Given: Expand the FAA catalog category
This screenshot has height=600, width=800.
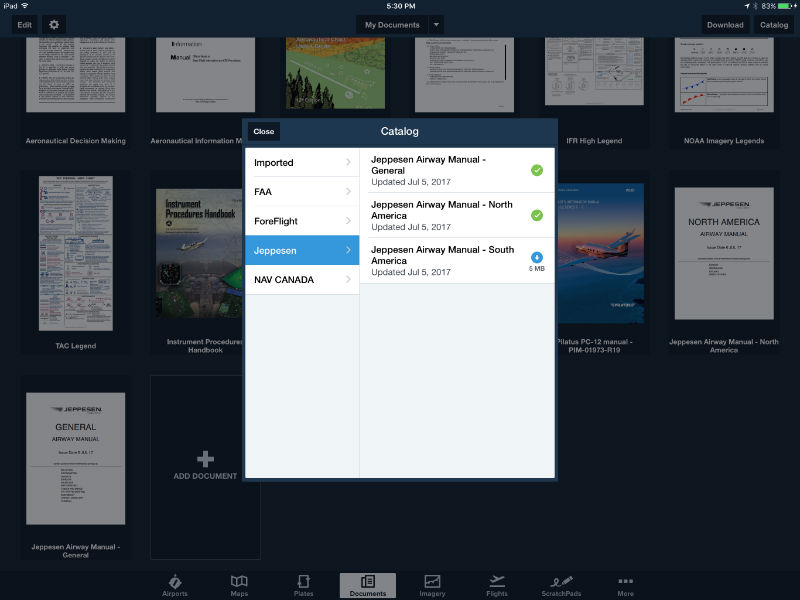Looking at the screenshot, I should pos(302,192).
